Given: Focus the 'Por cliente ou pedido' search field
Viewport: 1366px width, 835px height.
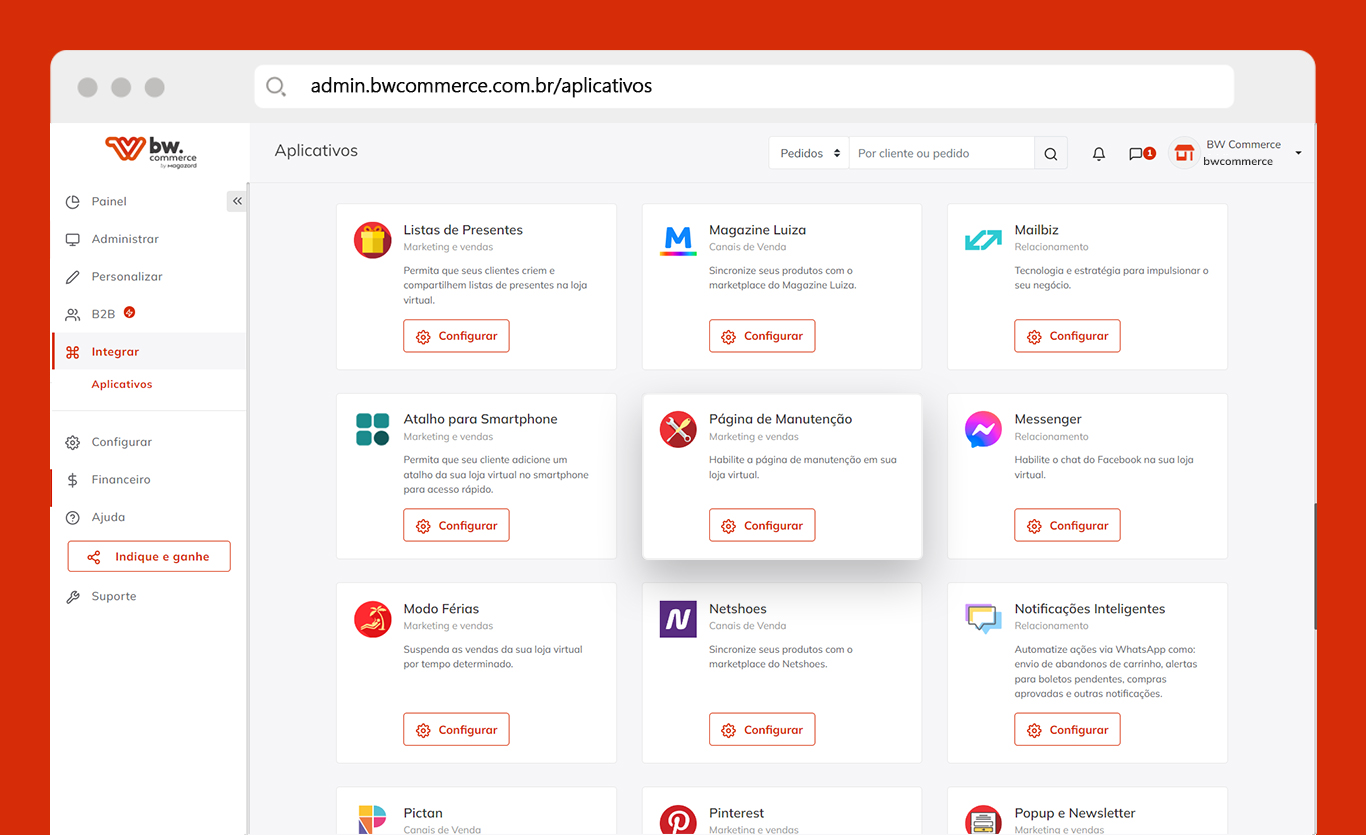Looking at the screenshot, I should [x=941, y=153].
